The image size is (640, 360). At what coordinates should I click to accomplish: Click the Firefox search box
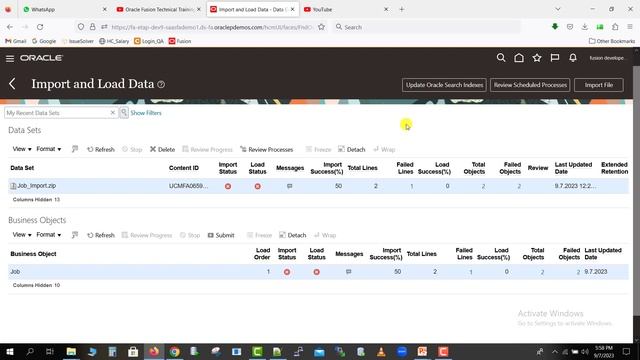pyautogui.click(x=427, y=27)
